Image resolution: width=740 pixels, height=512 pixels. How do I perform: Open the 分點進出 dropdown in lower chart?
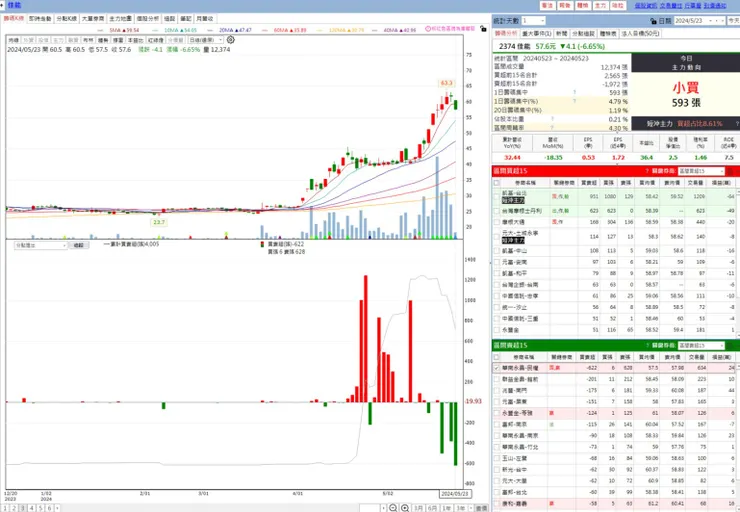pos(41,245)
